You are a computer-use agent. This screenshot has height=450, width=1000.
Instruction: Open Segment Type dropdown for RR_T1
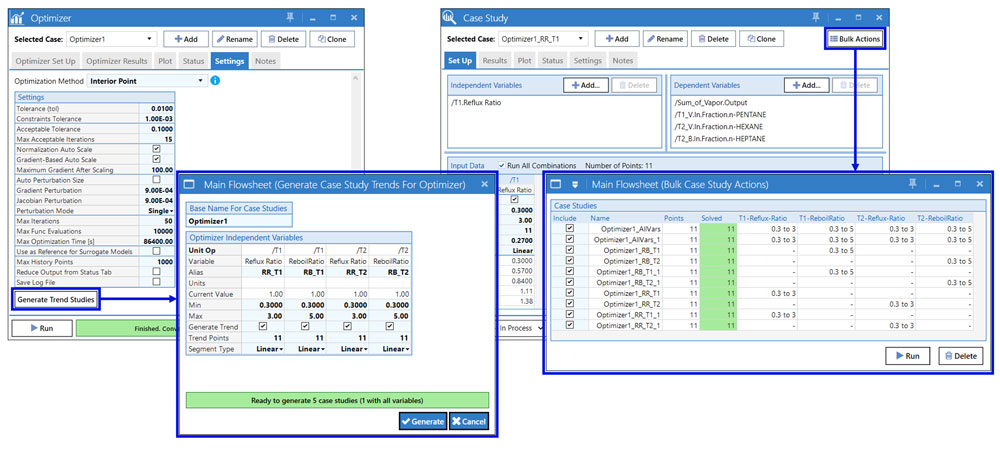[x=263, y=349]
